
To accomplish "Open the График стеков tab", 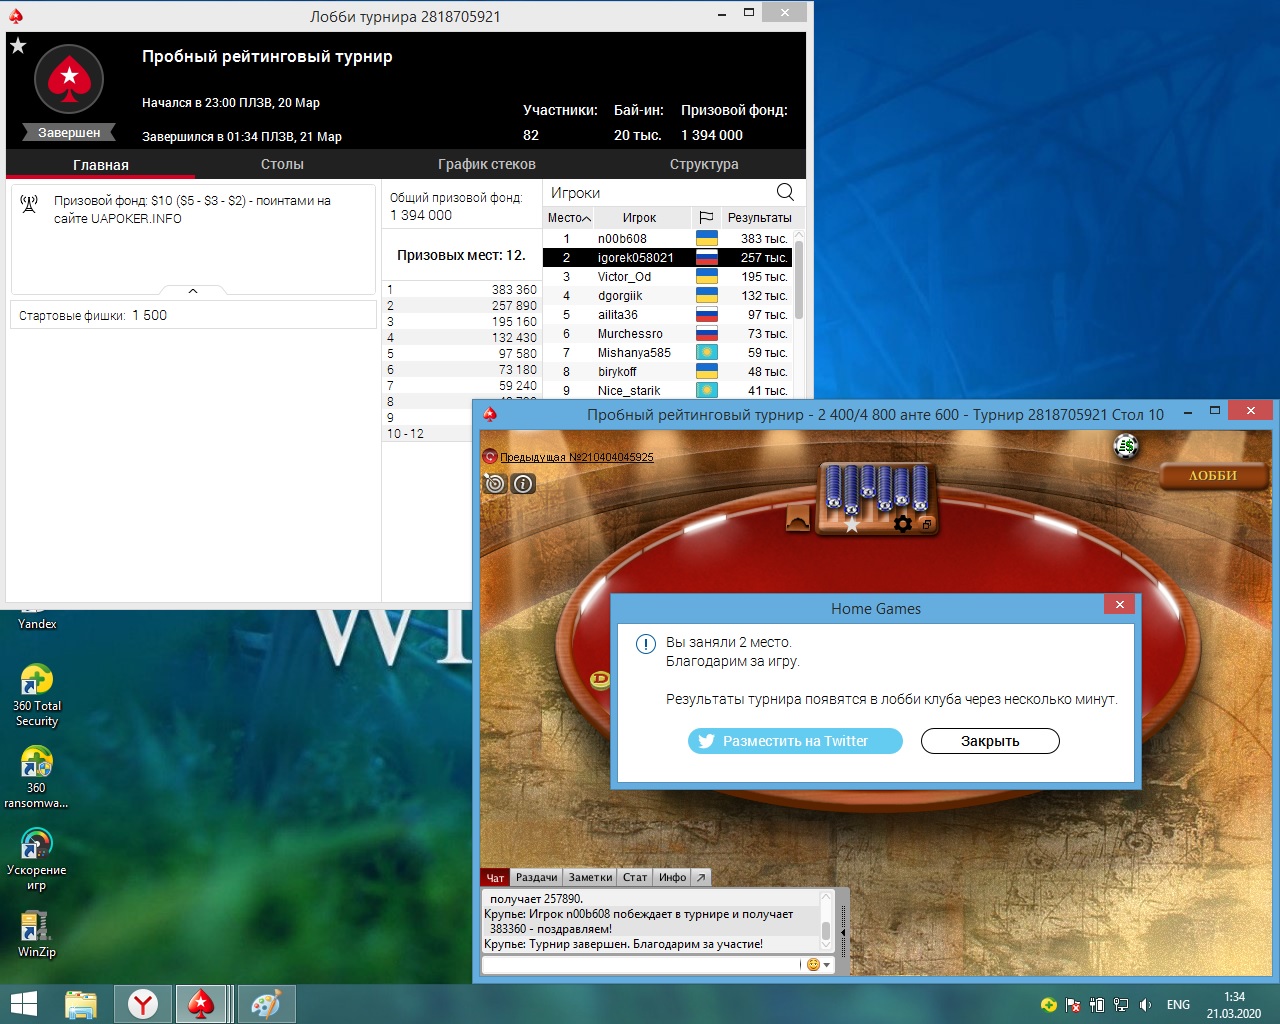I will [x=487, y=164].
